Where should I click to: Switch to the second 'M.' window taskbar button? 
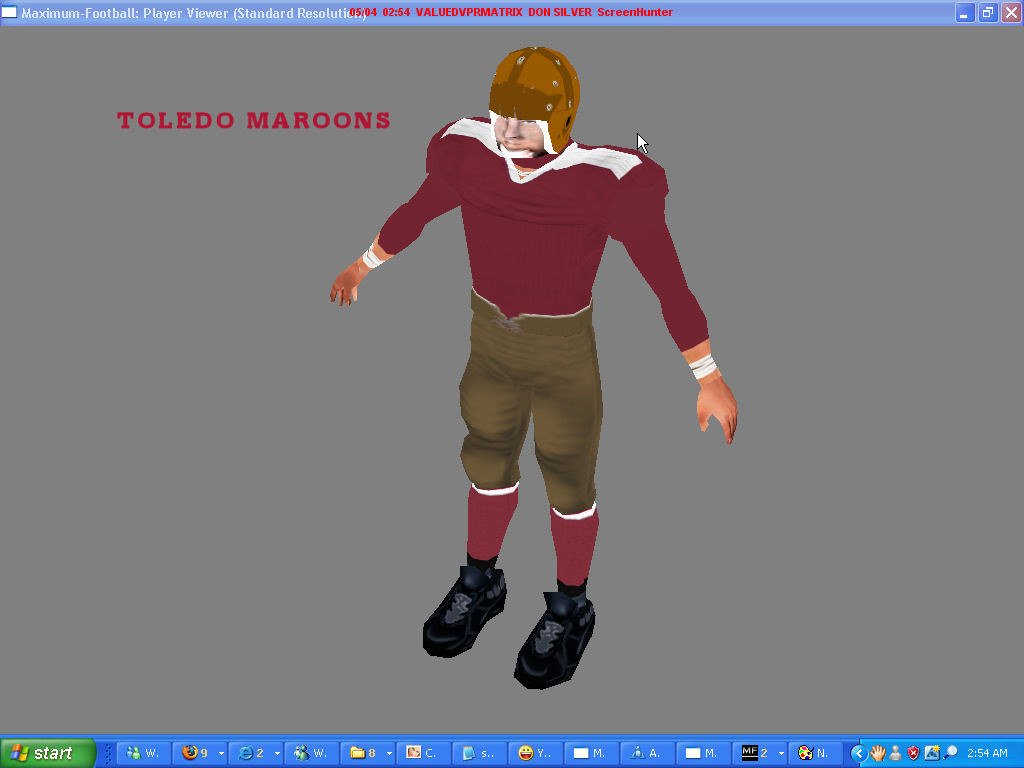pos(704,753)
